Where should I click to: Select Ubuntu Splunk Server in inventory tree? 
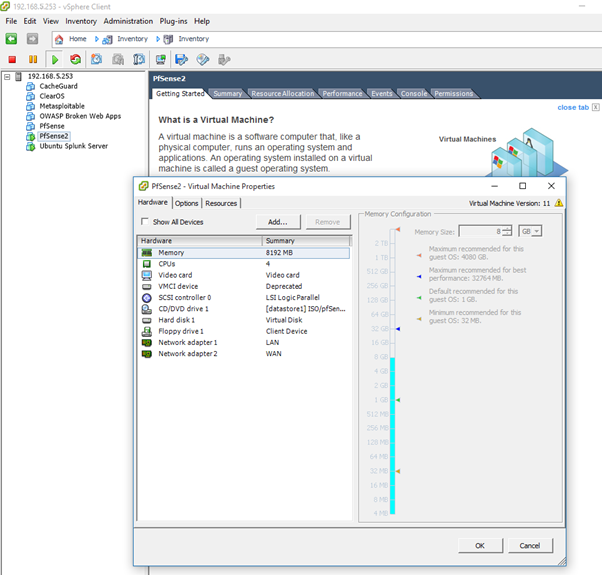pyautogui.click(x=73, y=146)
